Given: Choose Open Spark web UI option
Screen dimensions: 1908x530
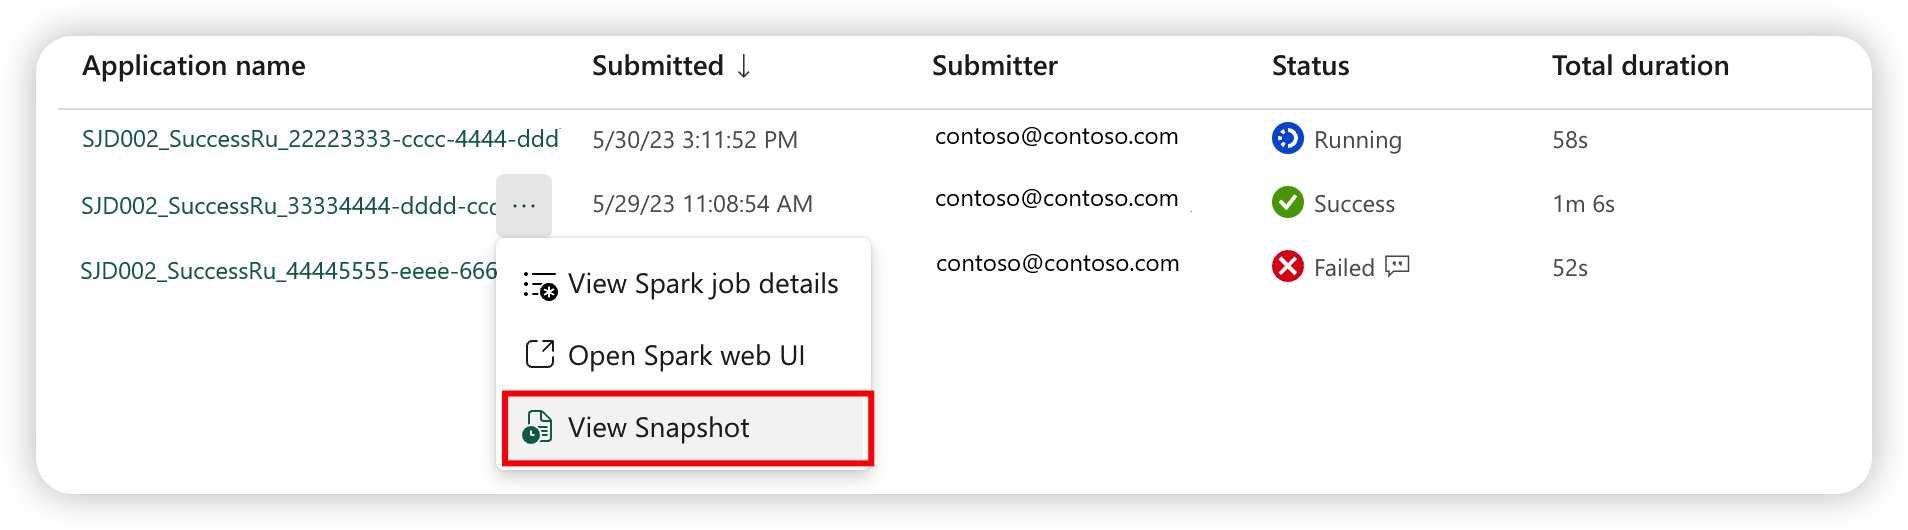Looking at the screenshot, I should click(x=686, y=356).
